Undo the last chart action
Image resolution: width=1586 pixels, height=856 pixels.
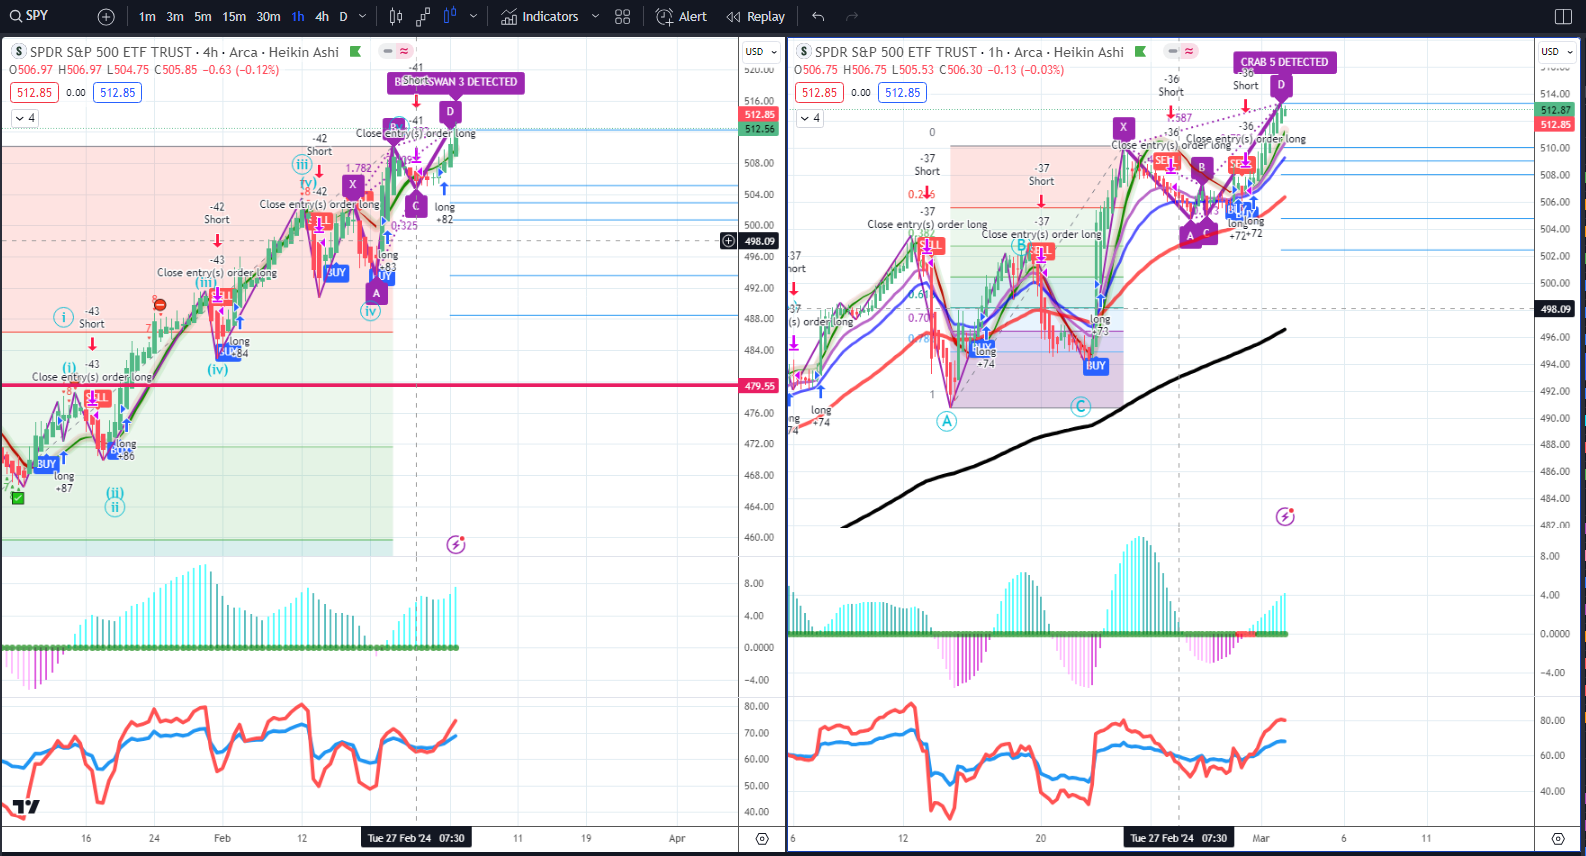(x=818, y=17)
